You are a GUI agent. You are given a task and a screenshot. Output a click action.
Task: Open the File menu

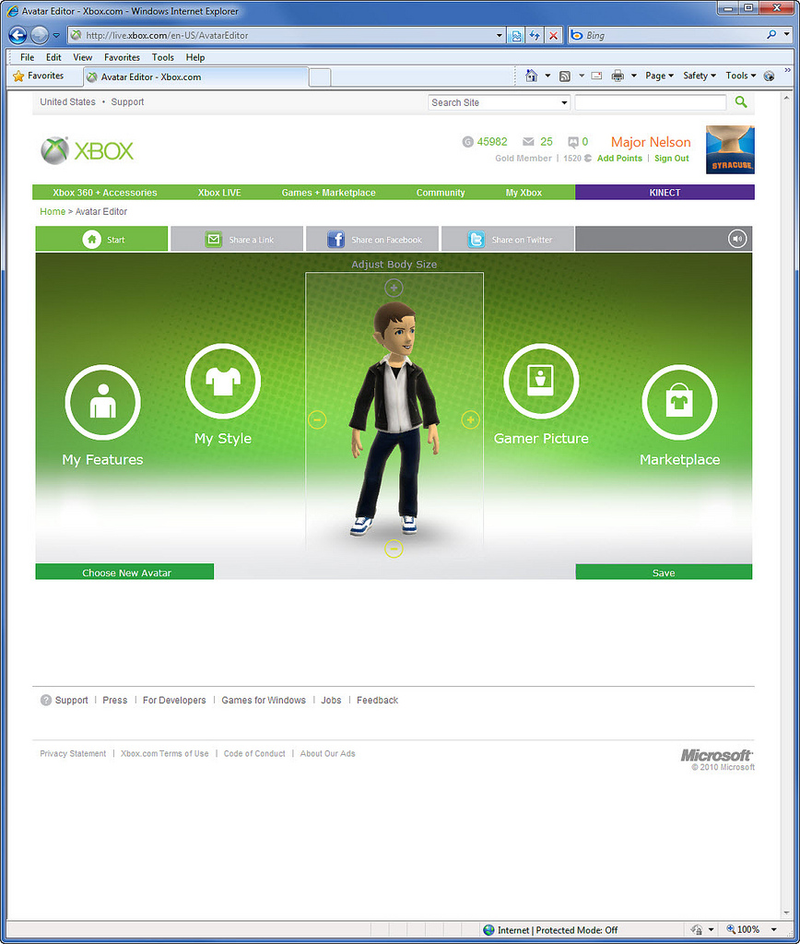pyautogui.click(x=27, y=57)
